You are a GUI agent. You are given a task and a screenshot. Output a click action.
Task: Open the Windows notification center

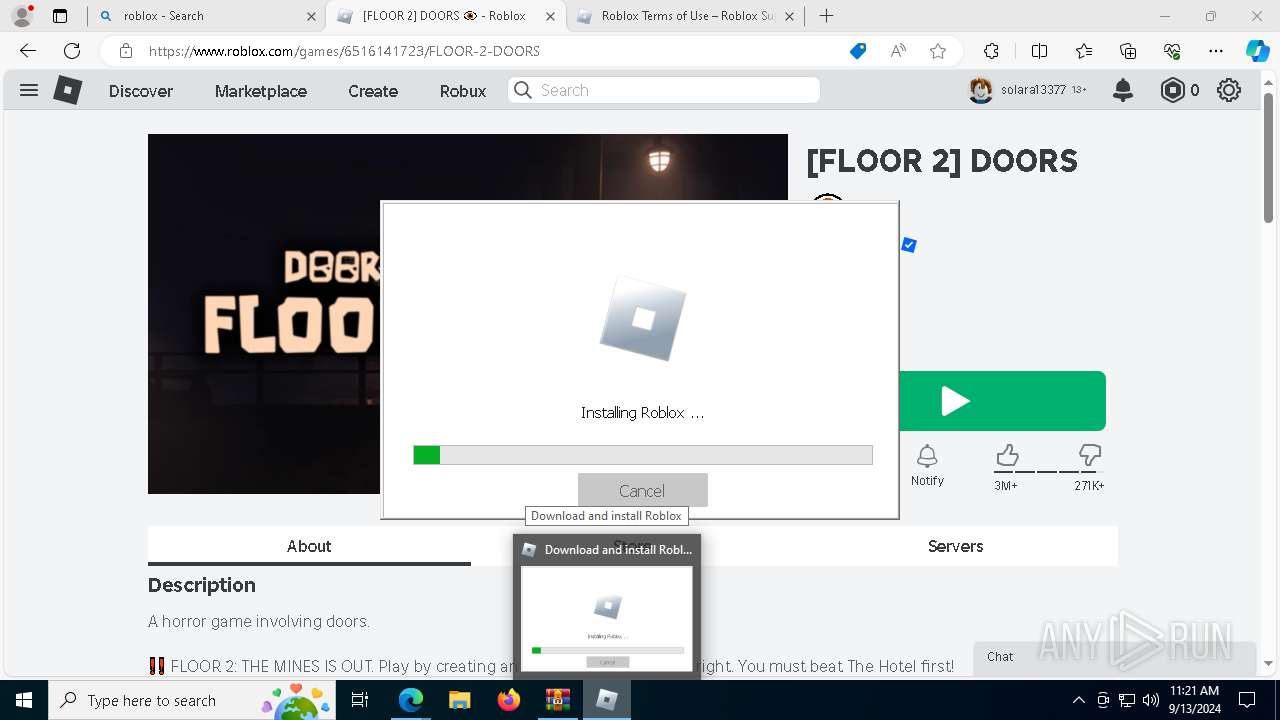(1247, 700)
